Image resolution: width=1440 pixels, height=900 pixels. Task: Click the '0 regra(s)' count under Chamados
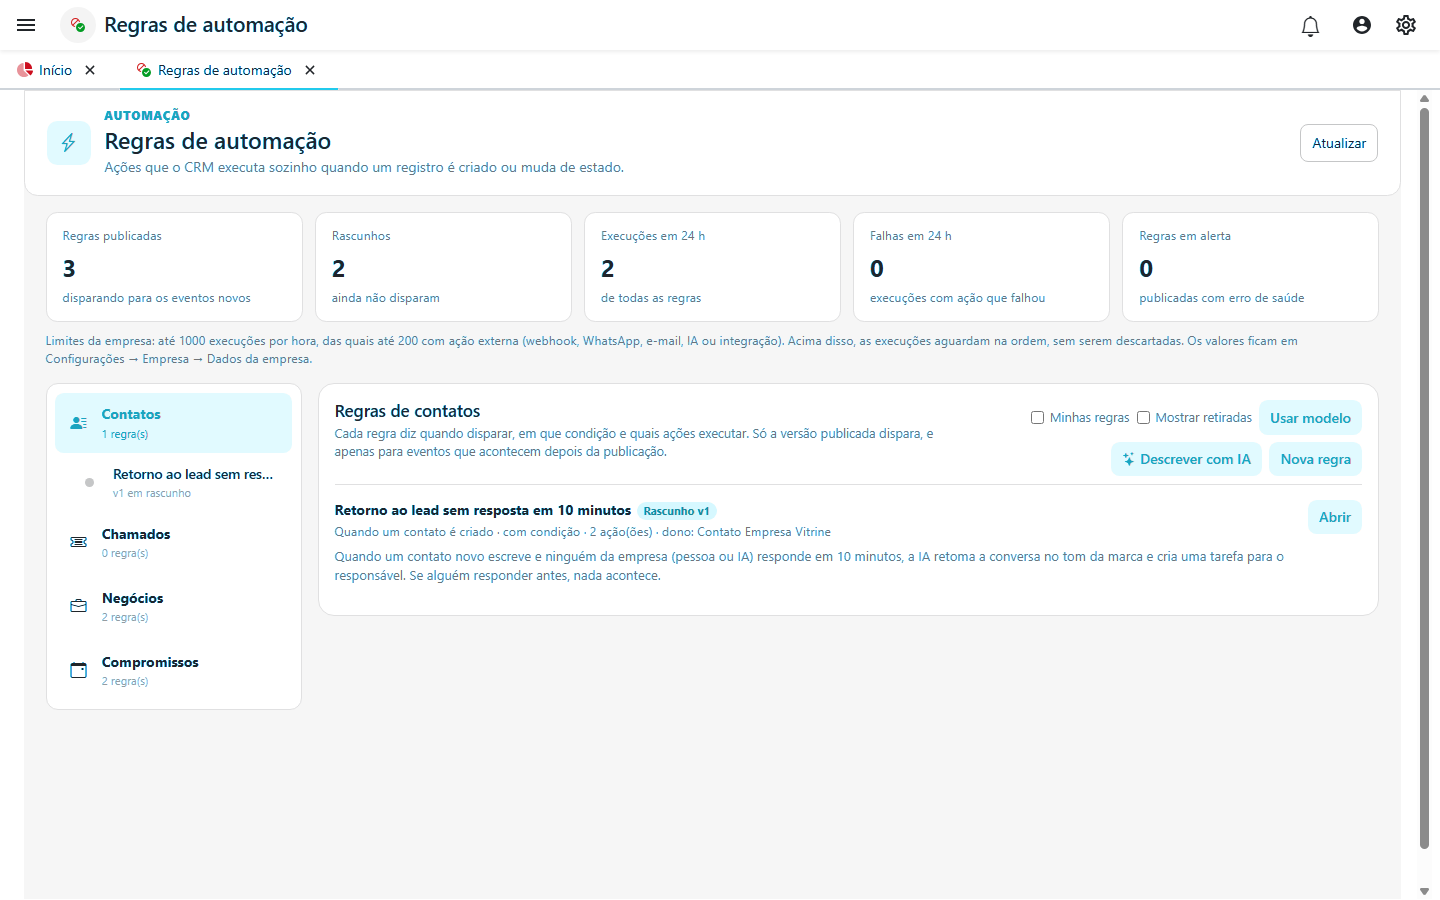(125, 553)
